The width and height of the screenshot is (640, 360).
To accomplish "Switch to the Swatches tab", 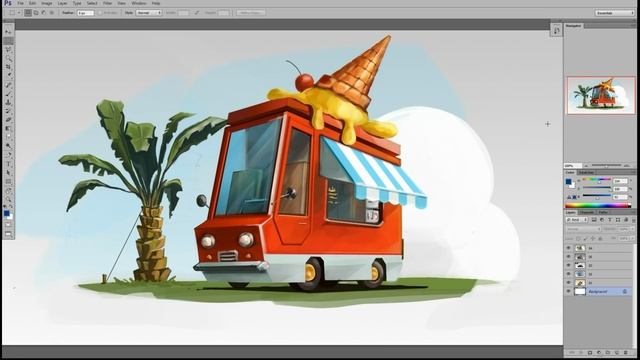I will coord(587,172).
